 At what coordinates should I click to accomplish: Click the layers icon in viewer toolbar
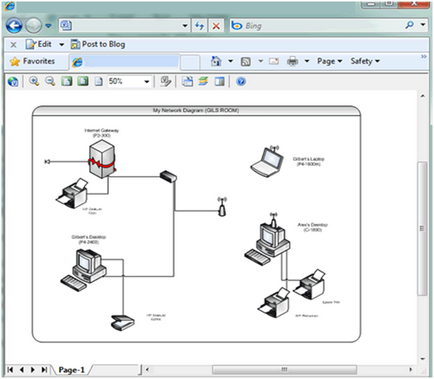pos(203,81)
